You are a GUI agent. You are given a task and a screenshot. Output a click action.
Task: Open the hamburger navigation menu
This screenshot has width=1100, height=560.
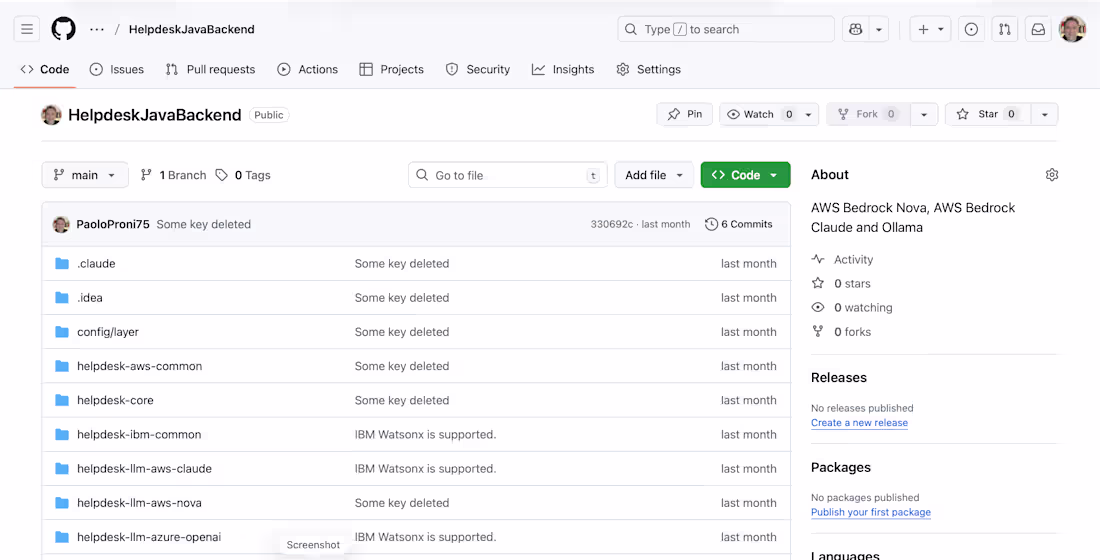27,29
